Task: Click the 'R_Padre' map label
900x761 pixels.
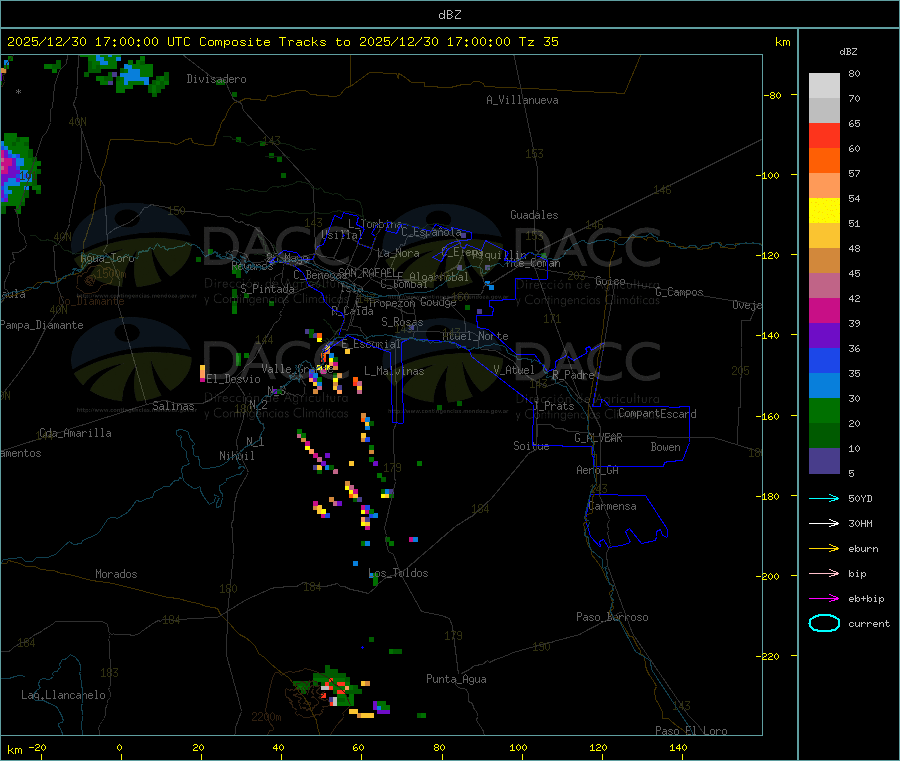Action: pyautogui.click(x=573, y=375)
